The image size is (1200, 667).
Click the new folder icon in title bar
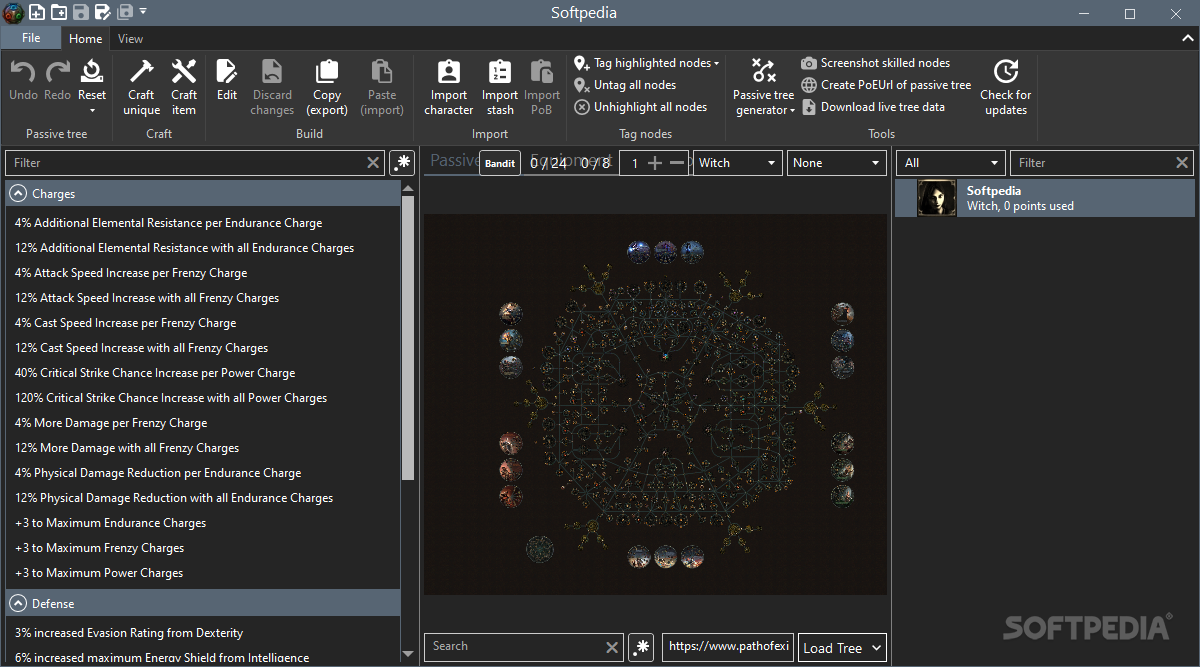click(59, 12)
